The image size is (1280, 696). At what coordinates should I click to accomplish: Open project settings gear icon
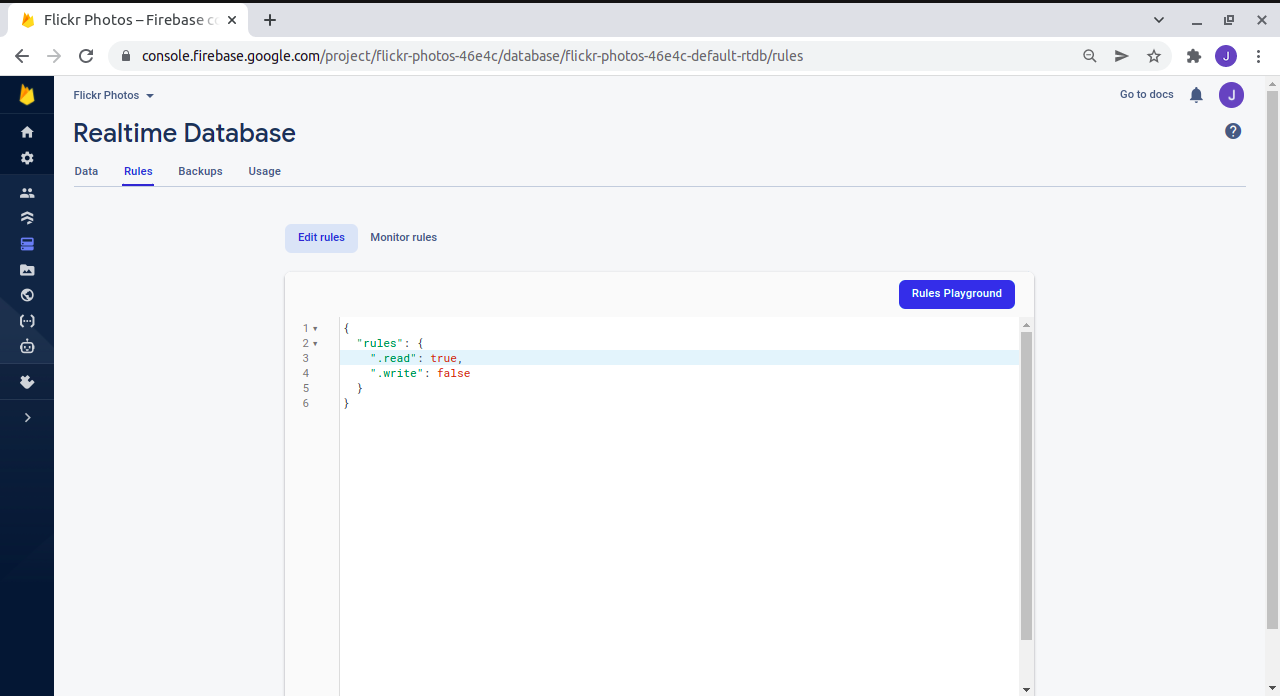tap(27, 158)
